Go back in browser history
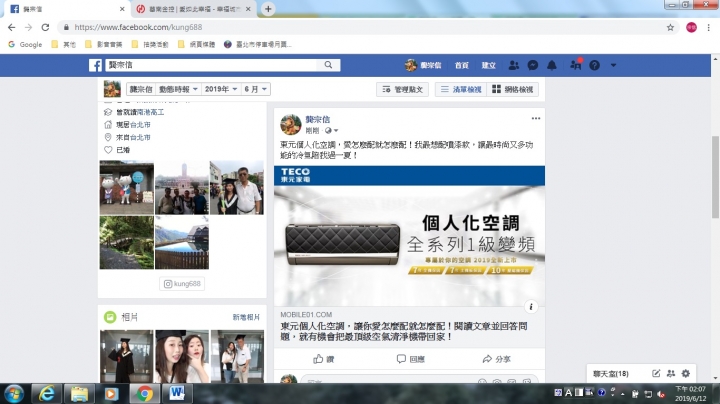This screenshot has width=720, height=404. [x=12, y=28]
